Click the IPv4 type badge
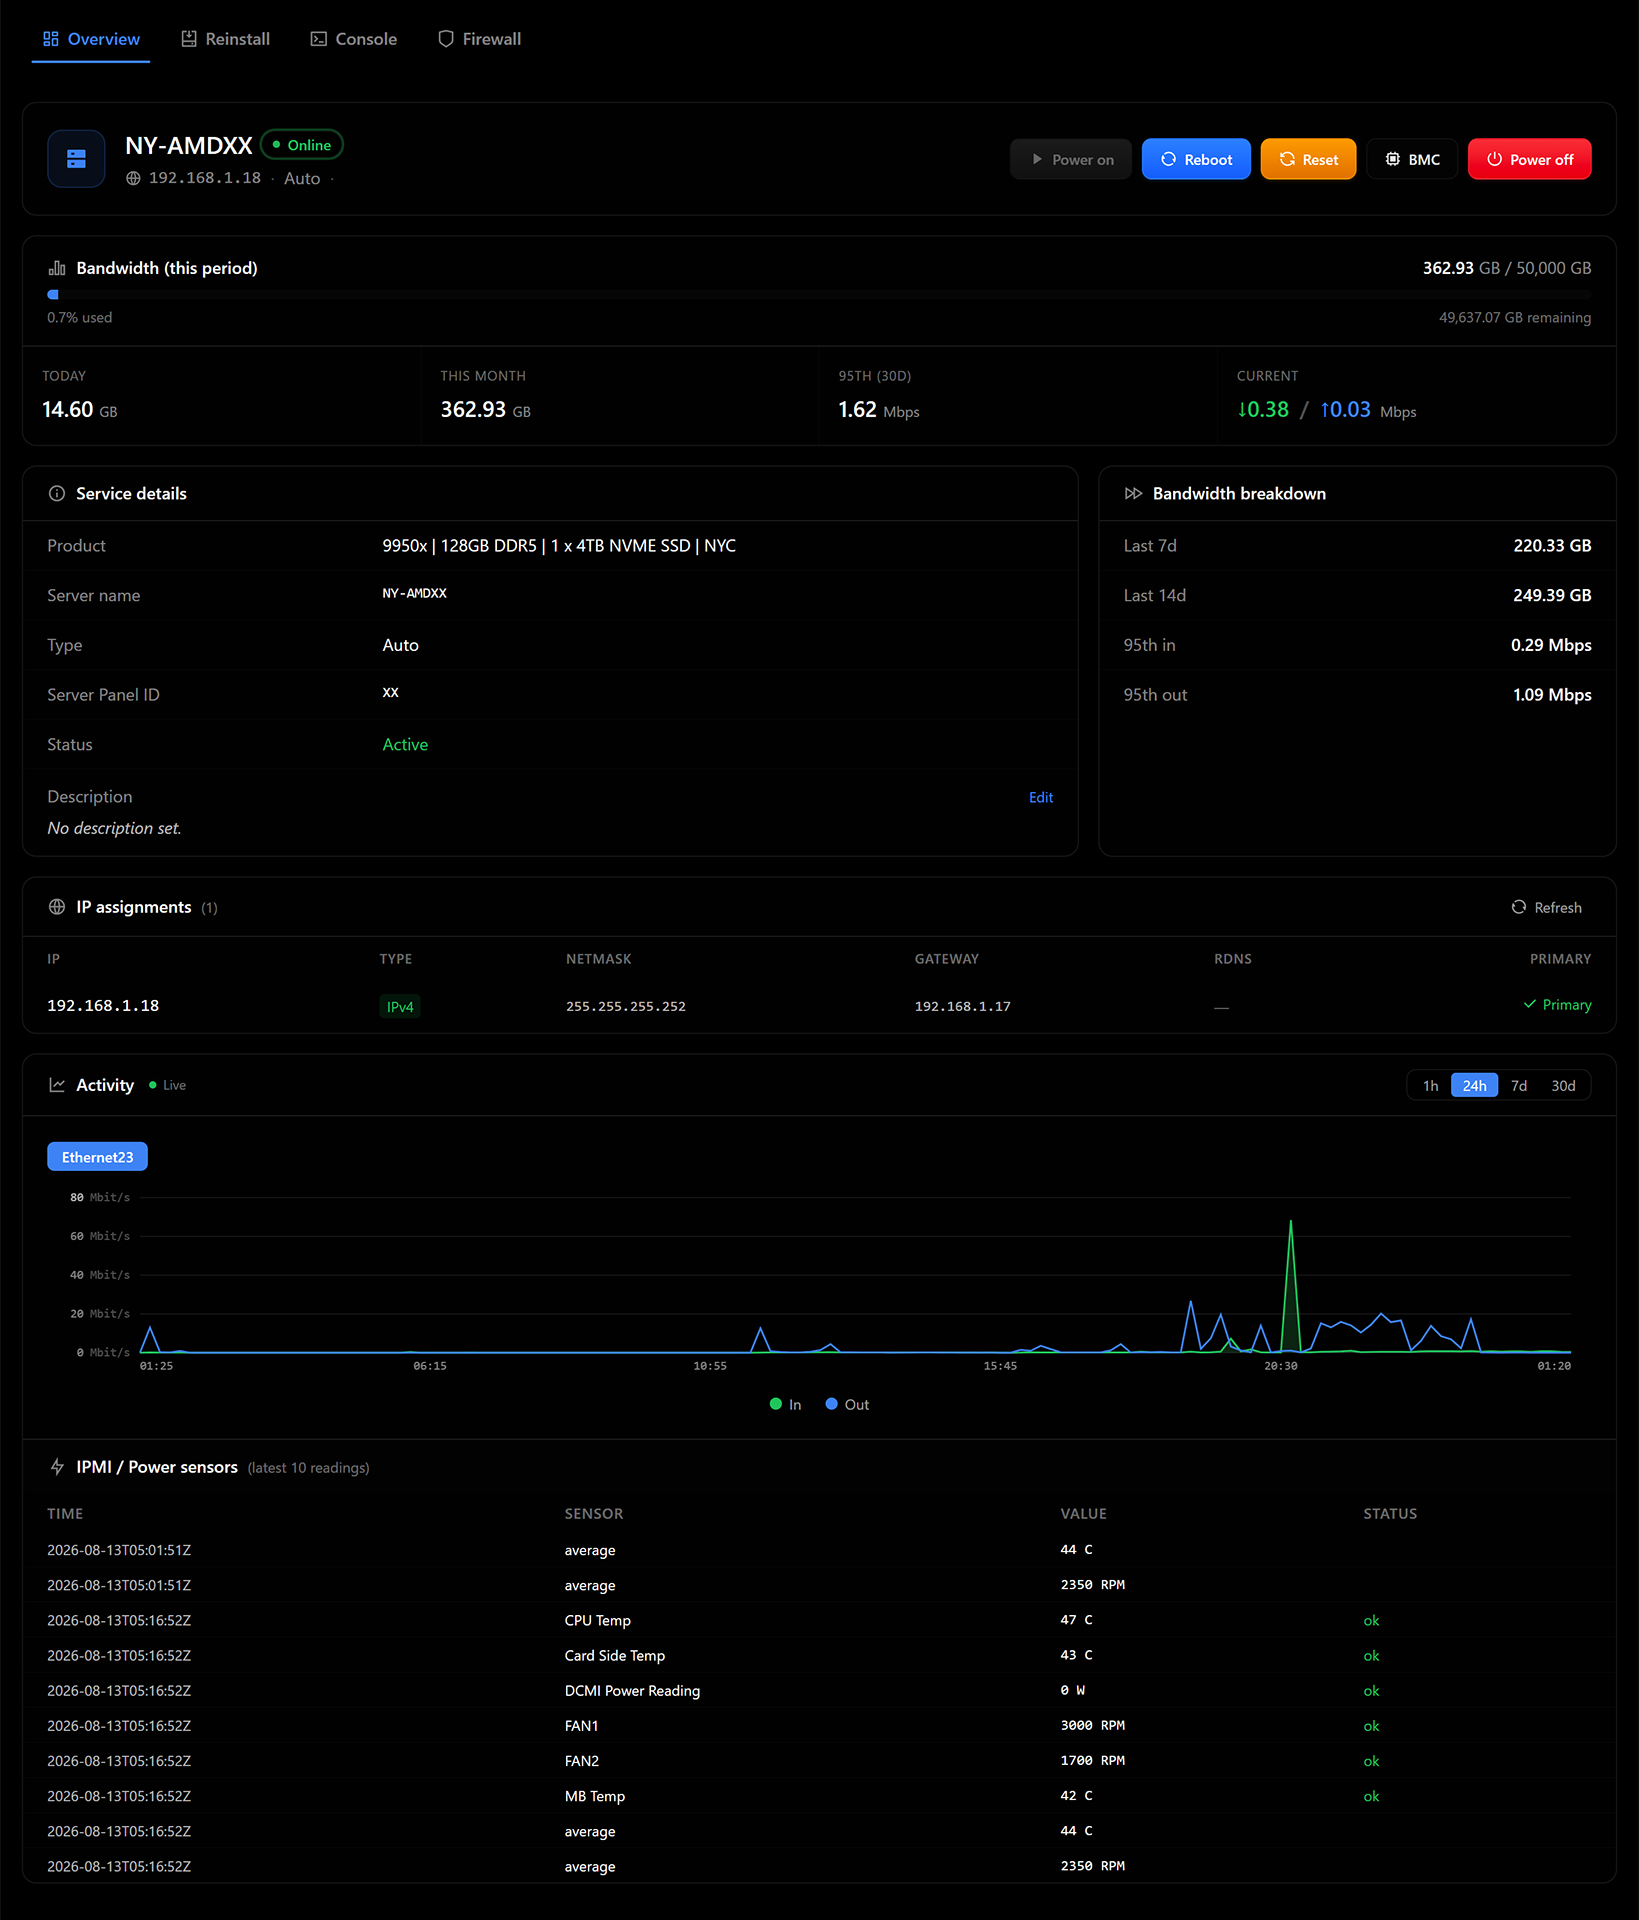This screenshot has width=1639, height=1920. 400,1006
